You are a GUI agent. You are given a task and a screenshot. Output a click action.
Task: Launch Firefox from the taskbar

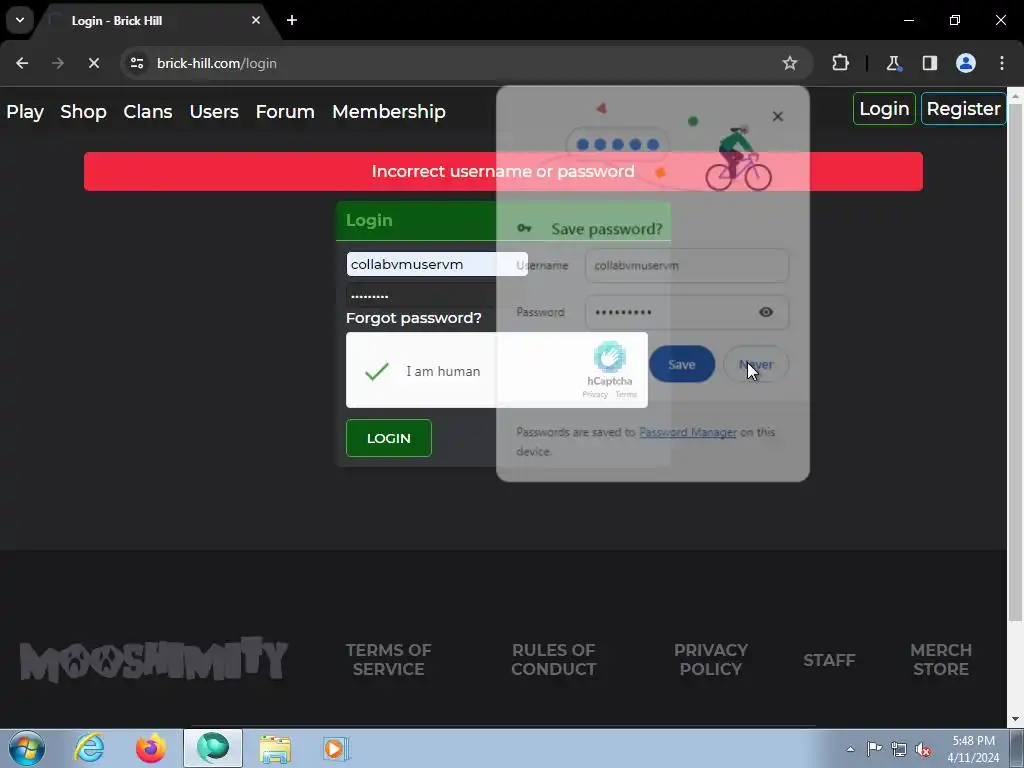coord(150,748)
